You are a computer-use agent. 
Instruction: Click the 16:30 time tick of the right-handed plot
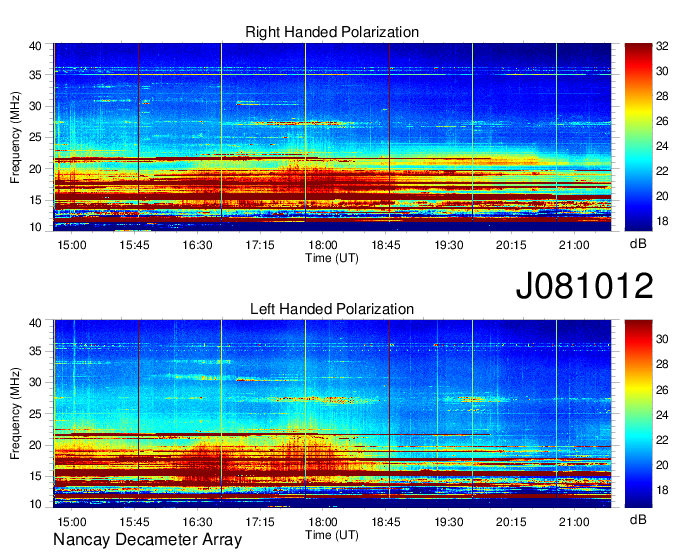tap(197, 245)
